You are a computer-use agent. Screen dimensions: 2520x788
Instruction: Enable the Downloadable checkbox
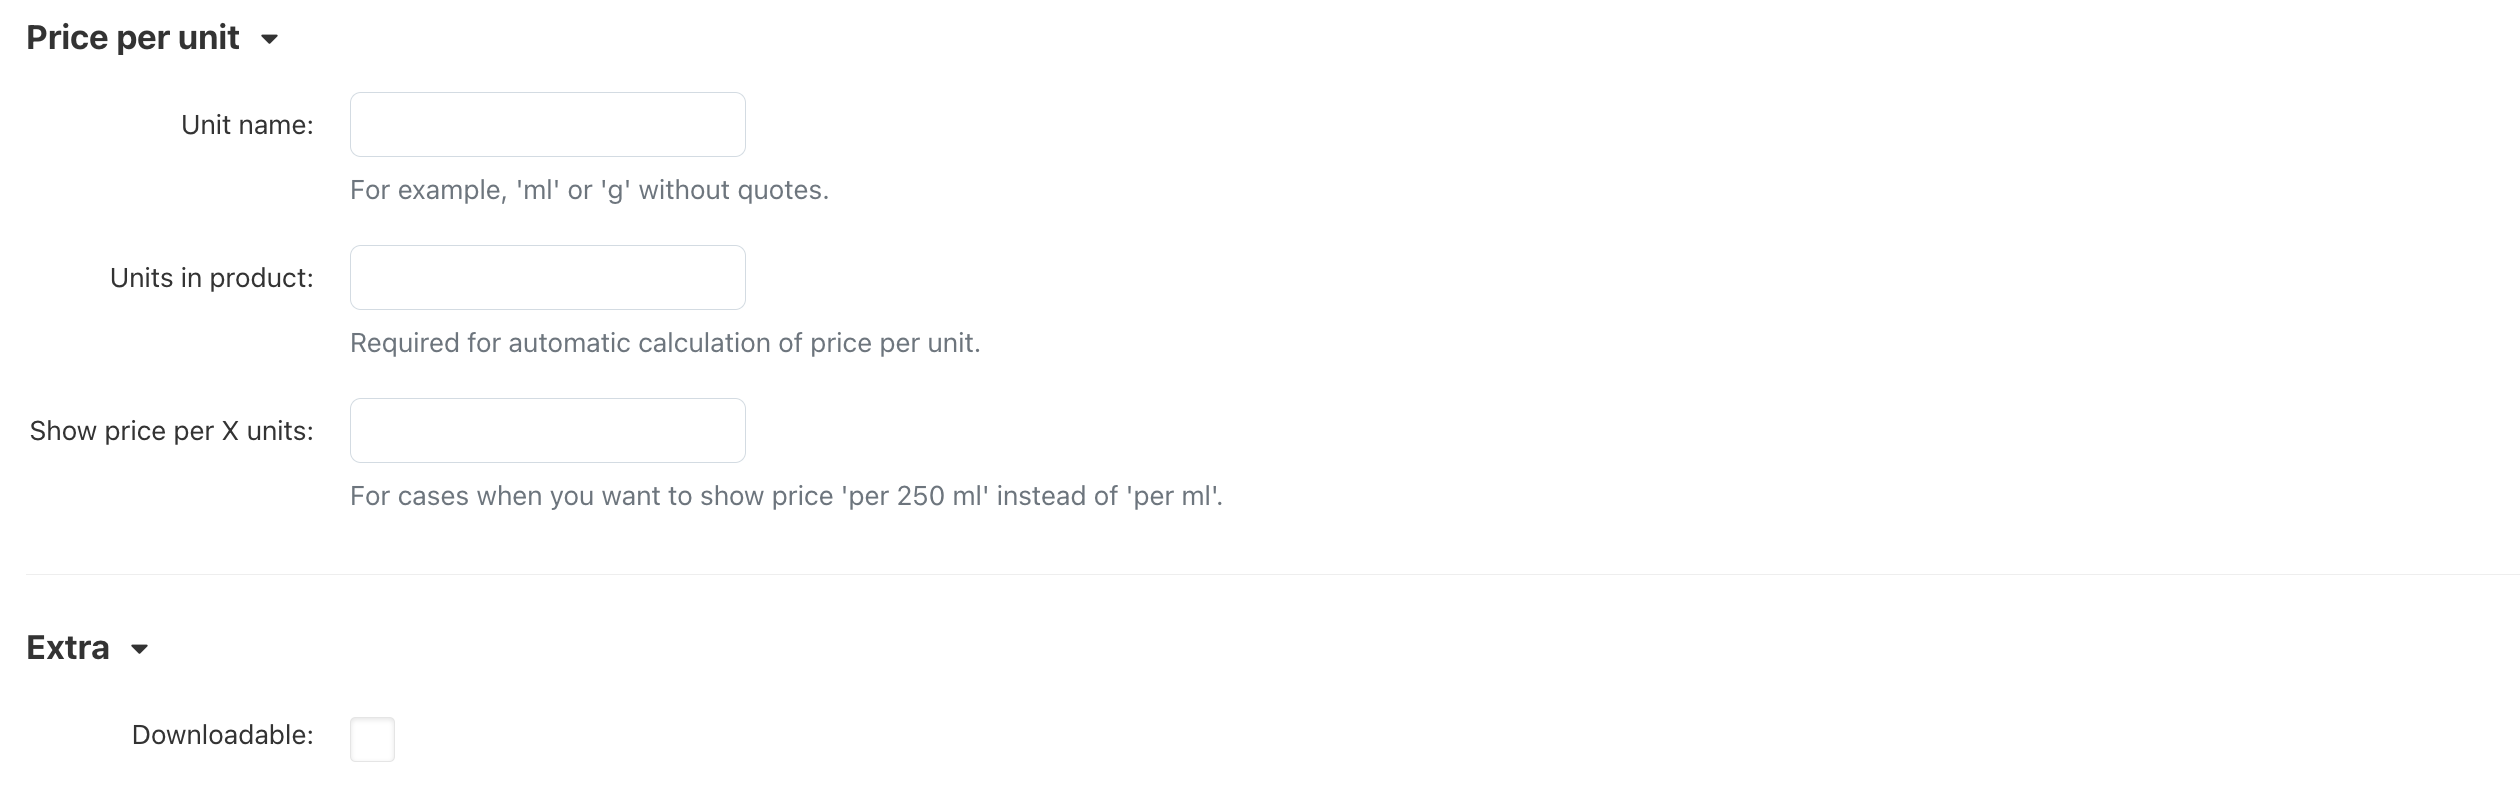[x=372, y=739]
